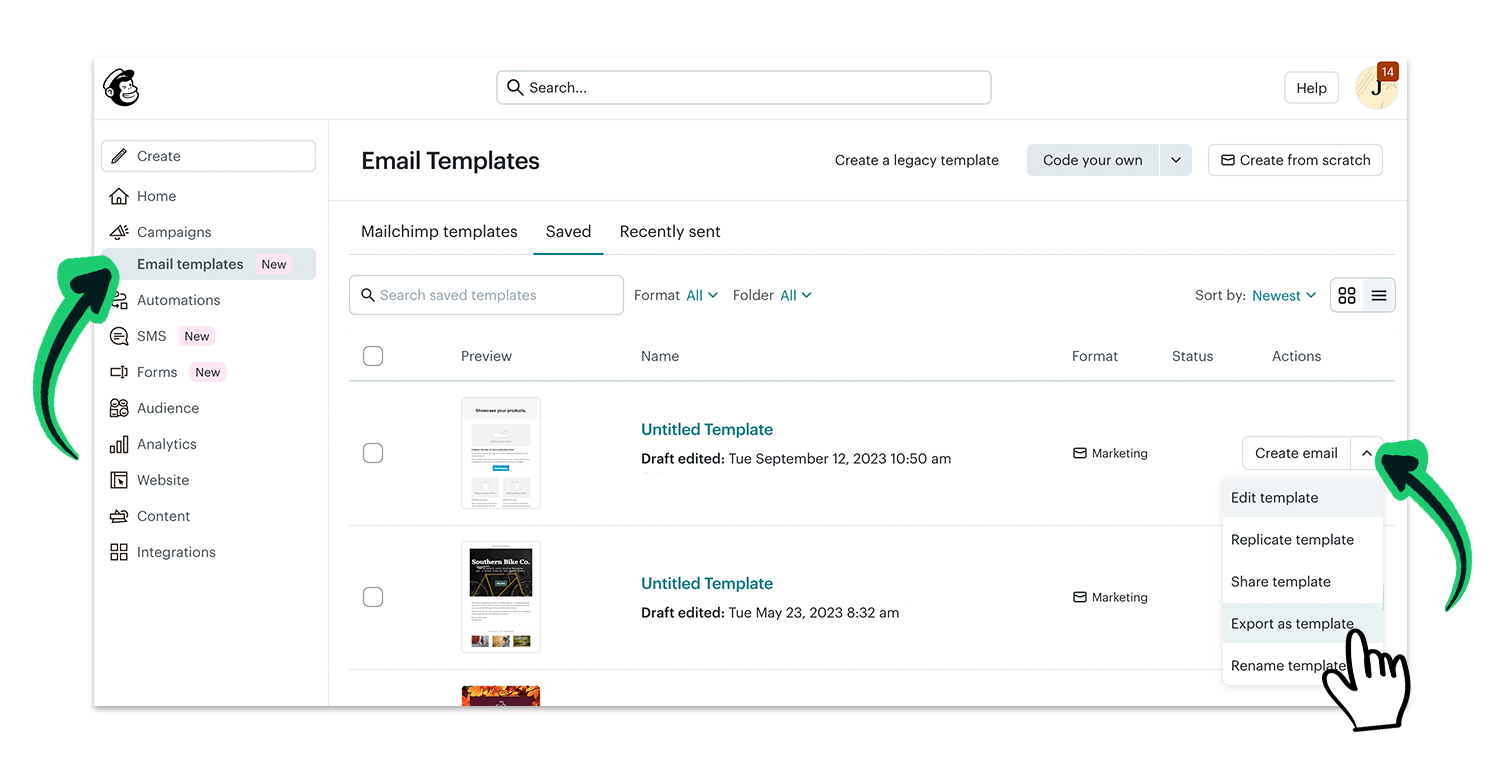The width and height of the screenshot is (1500, 782).
Task: Click the SMS chat bubble icon
Action: (x=119, y=336)
